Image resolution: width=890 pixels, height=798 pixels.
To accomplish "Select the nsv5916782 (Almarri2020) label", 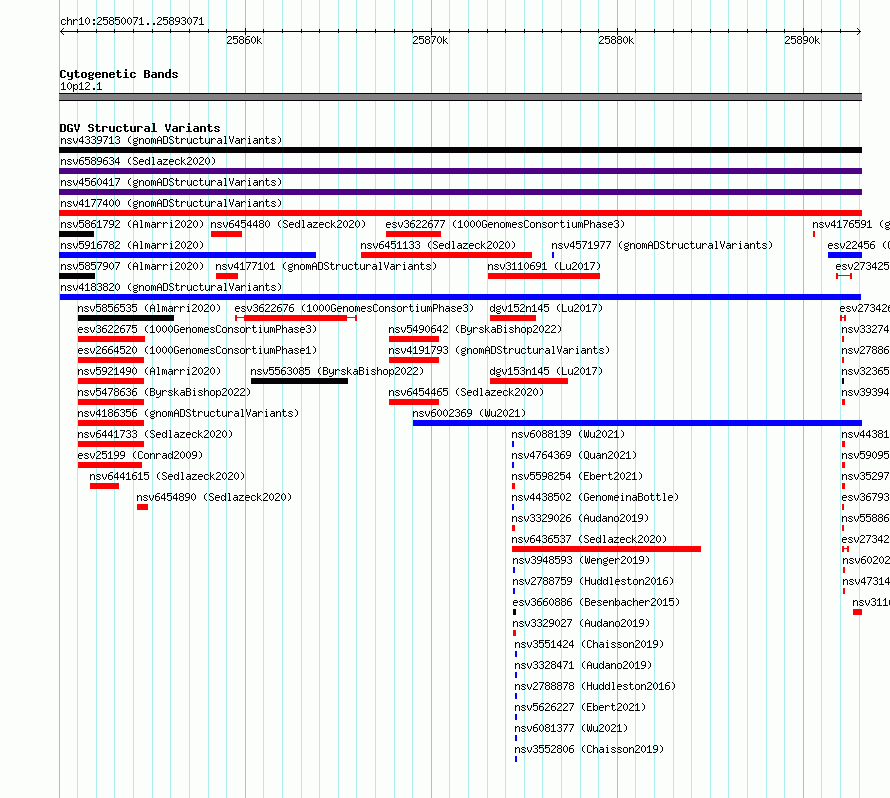I will (132, 245).
